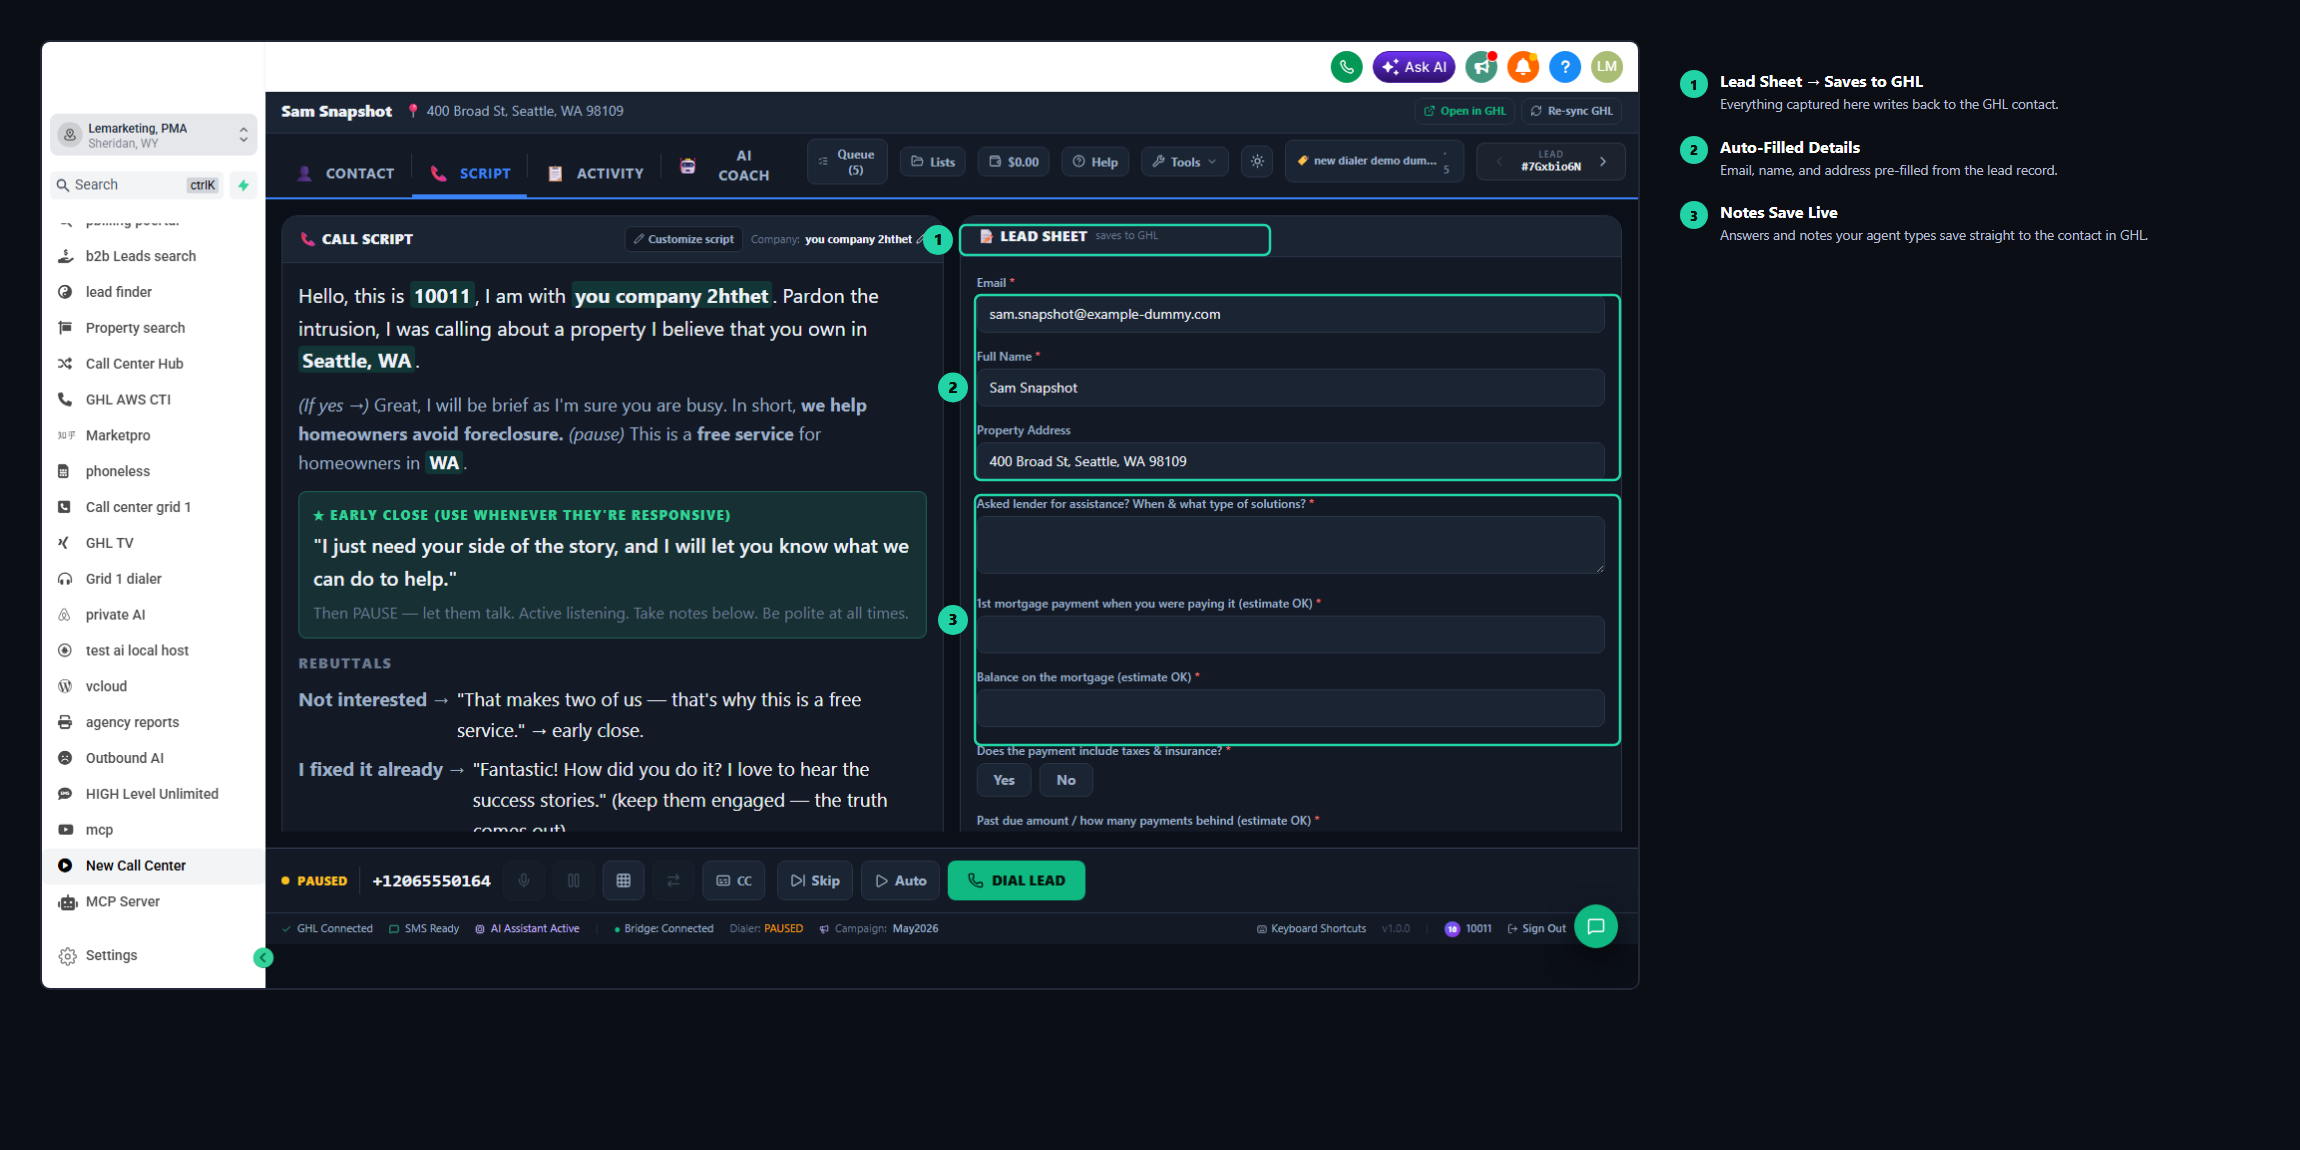
Task: Click the blue question mark help icon
Action: coord(1565,67)
